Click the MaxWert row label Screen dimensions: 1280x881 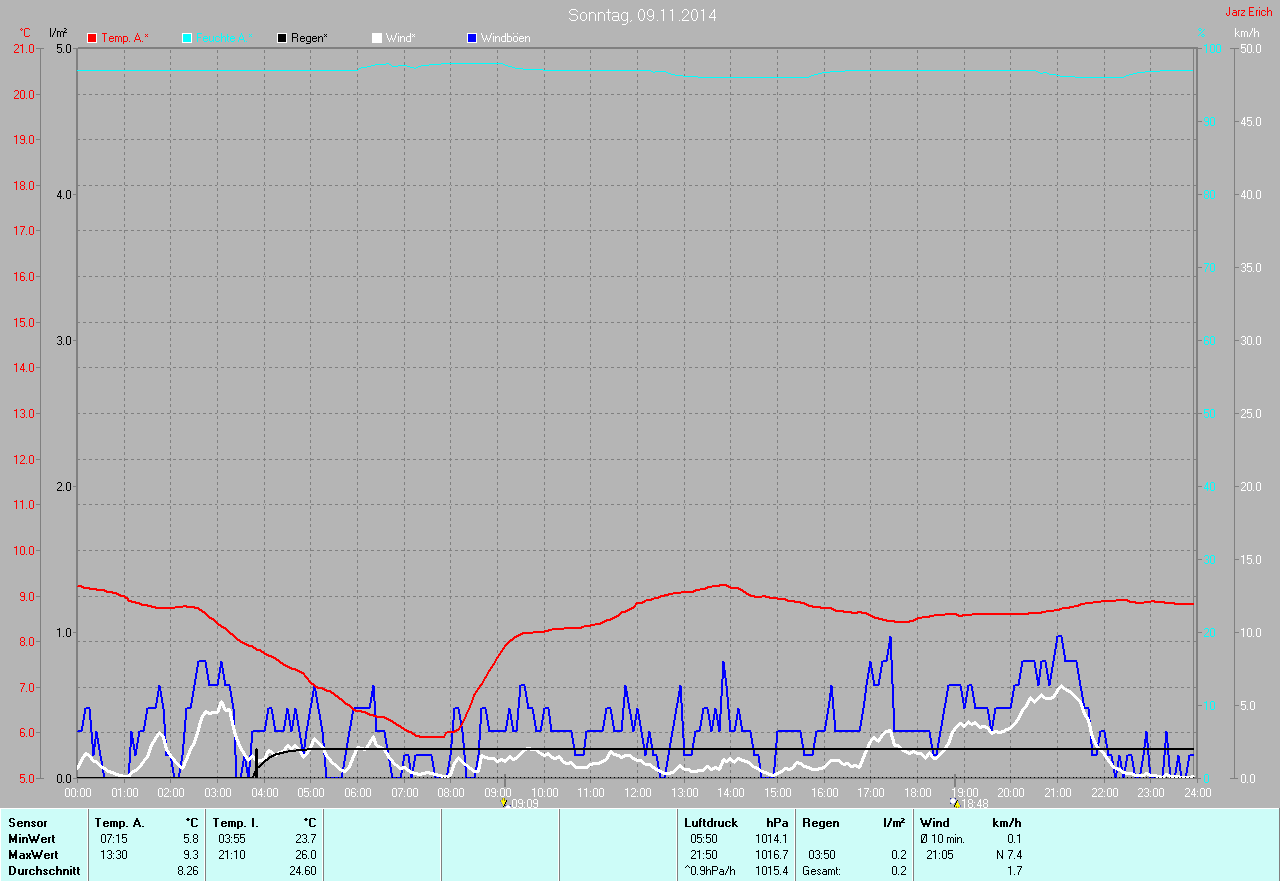pos(33,855)
